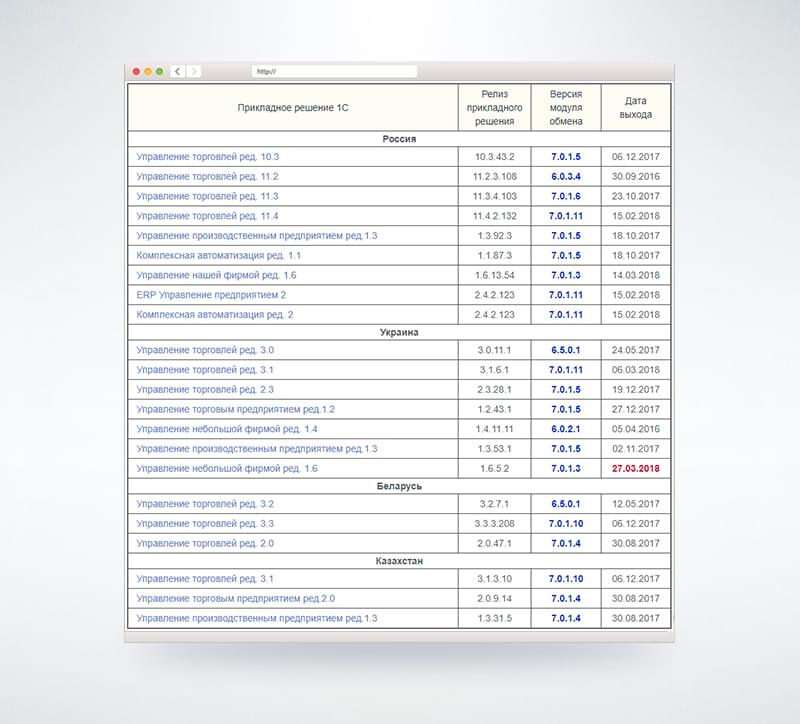Click release number 3.1.3.10
The height and width of the screenshot is (724, 800).
[x=494, y=579]
